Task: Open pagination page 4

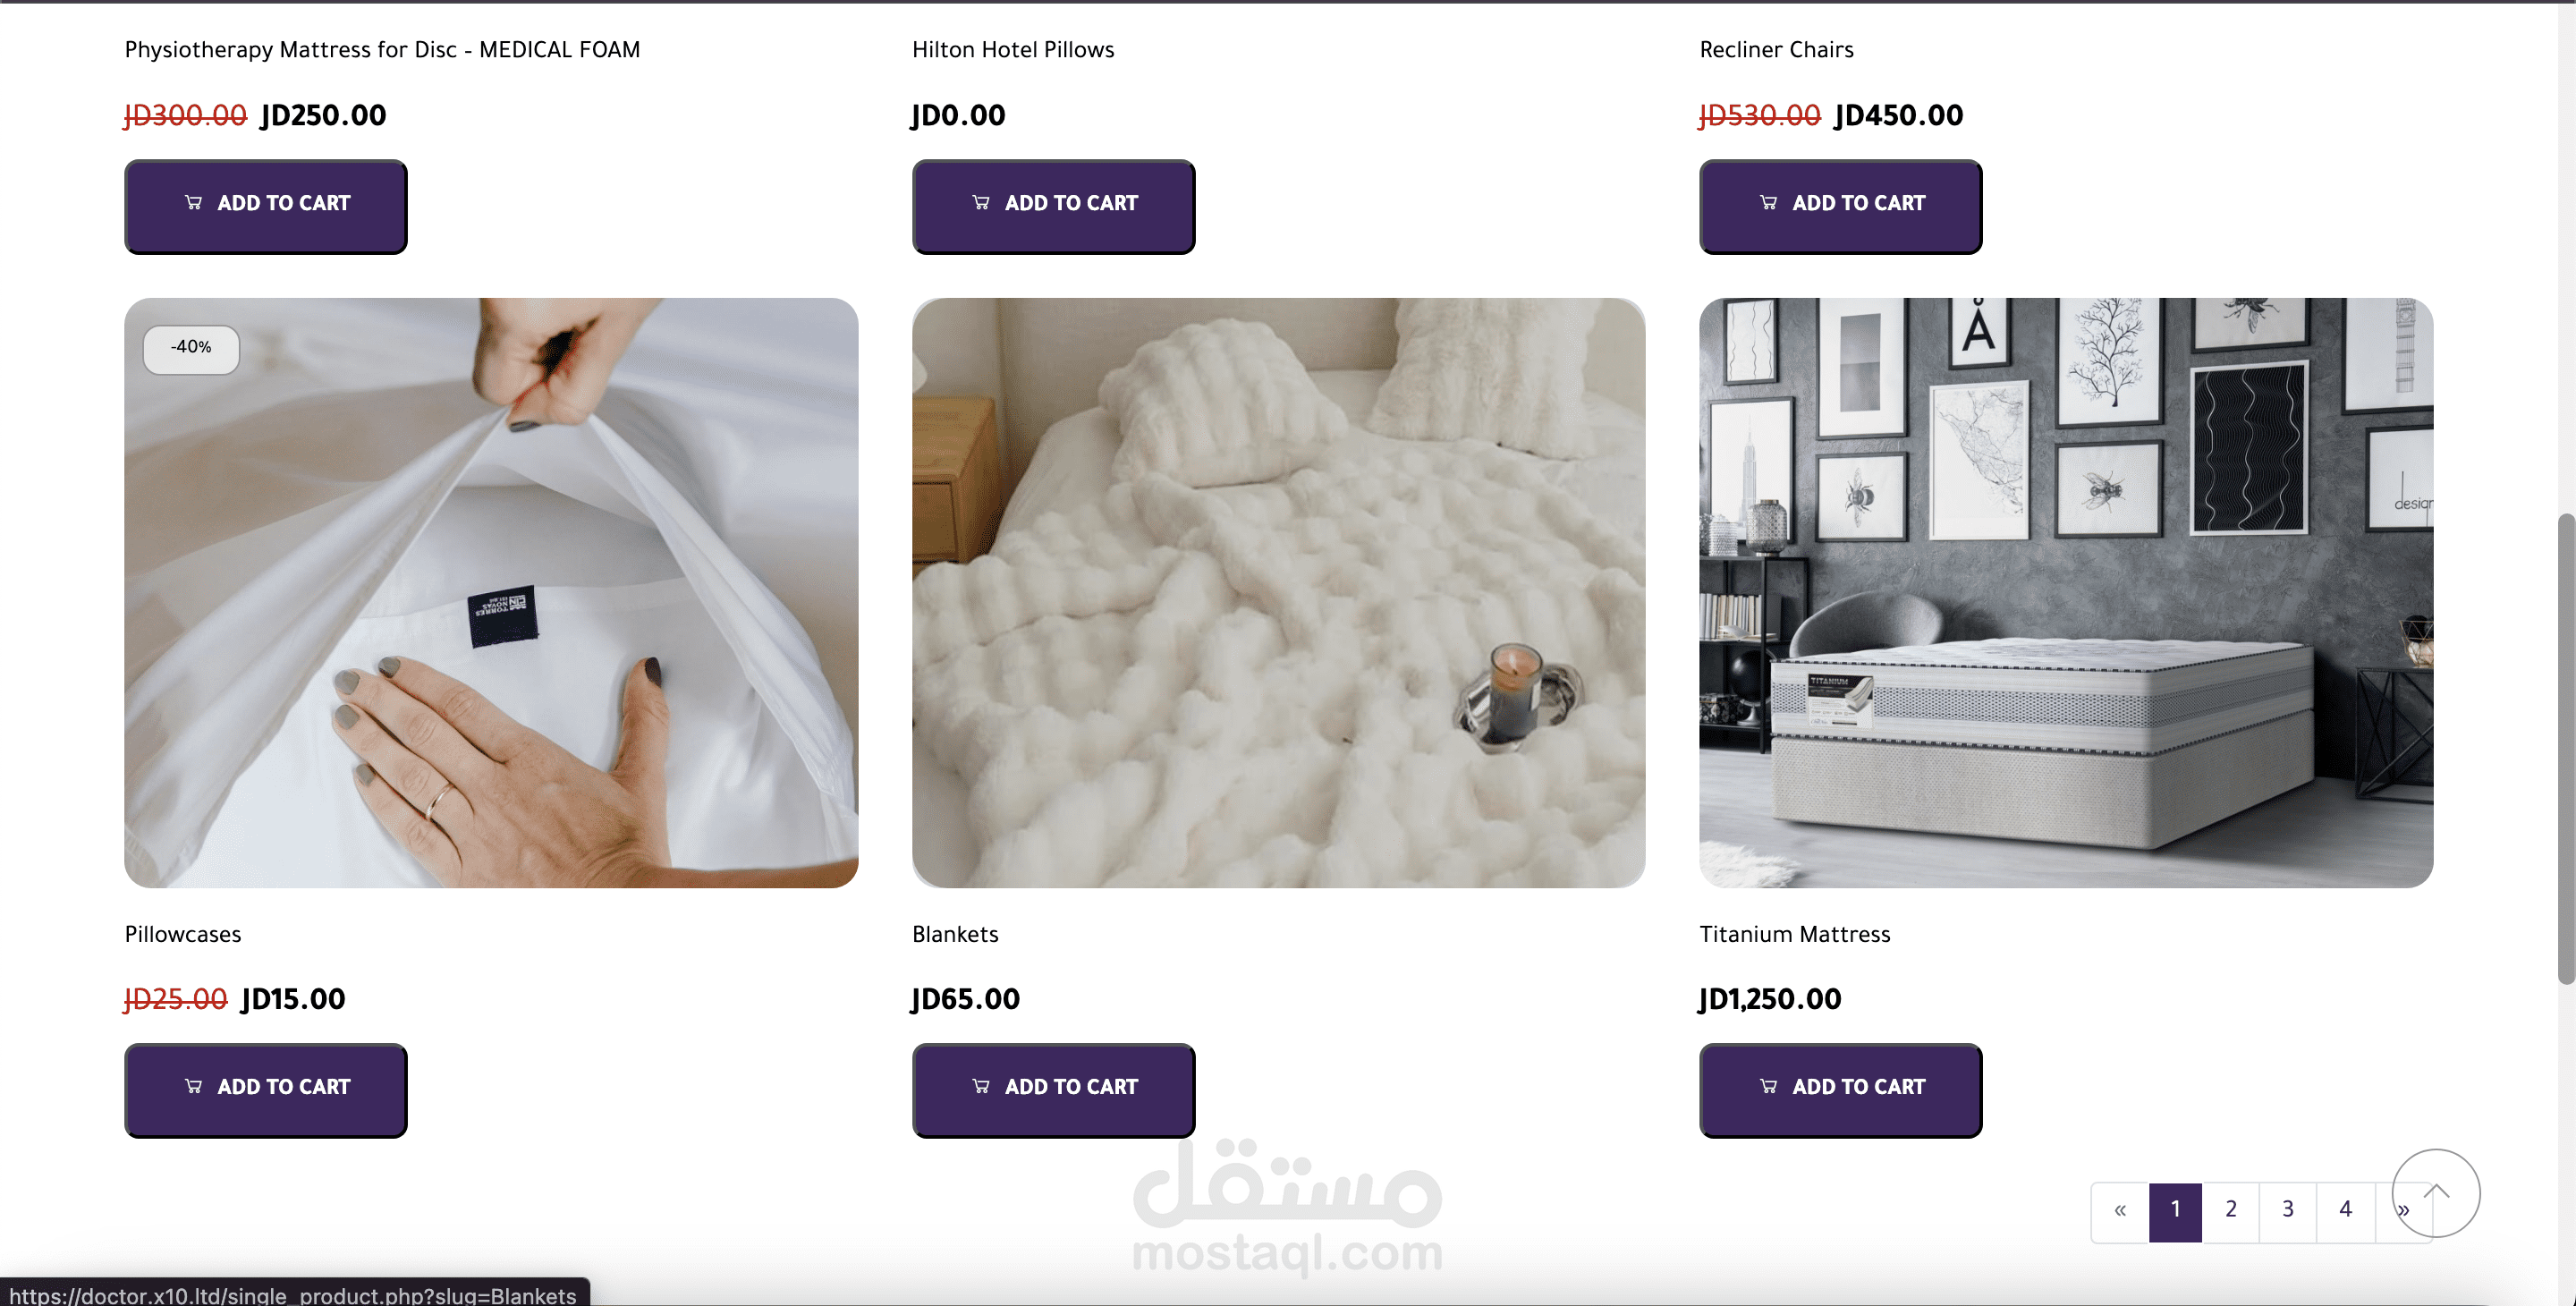Action: tap(2345, 1211)
